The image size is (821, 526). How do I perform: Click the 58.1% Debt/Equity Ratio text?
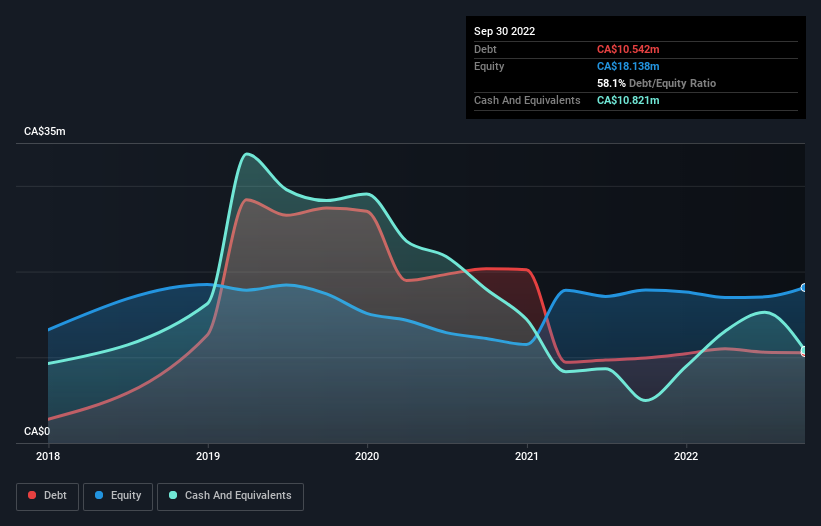click(656, 83)
